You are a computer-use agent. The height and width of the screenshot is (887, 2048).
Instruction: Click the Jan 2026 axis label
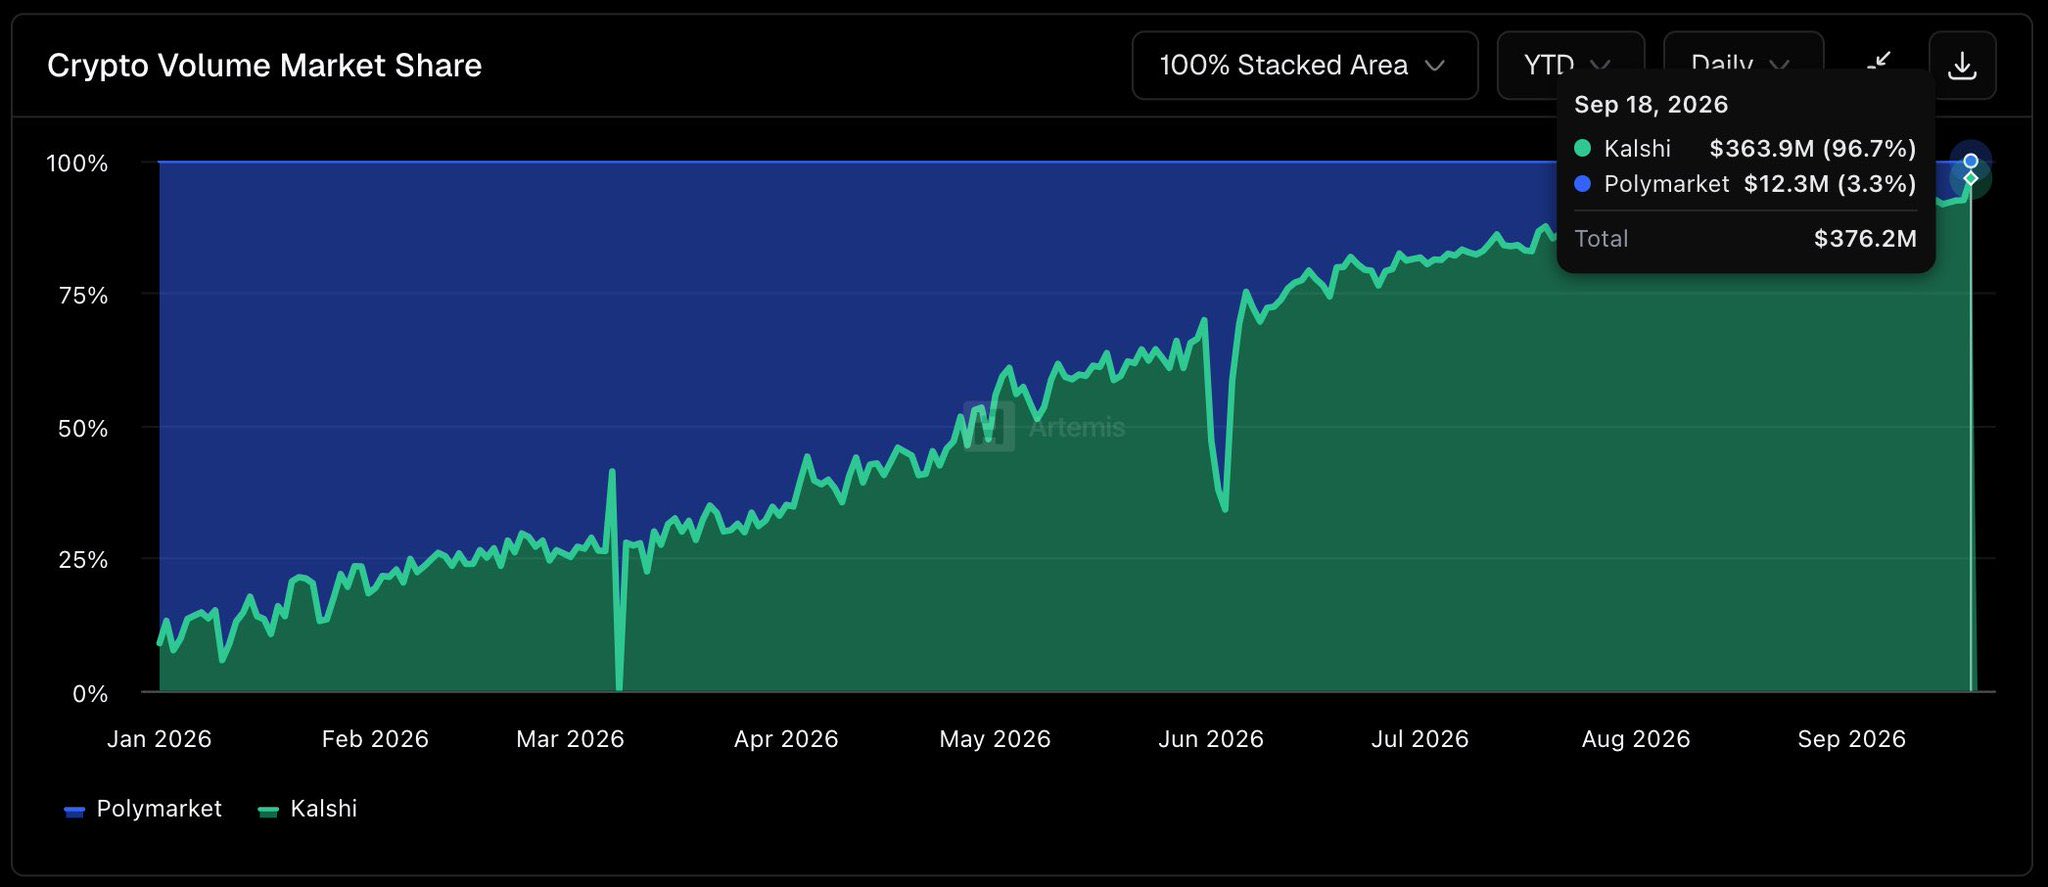(x=159, y=739)
